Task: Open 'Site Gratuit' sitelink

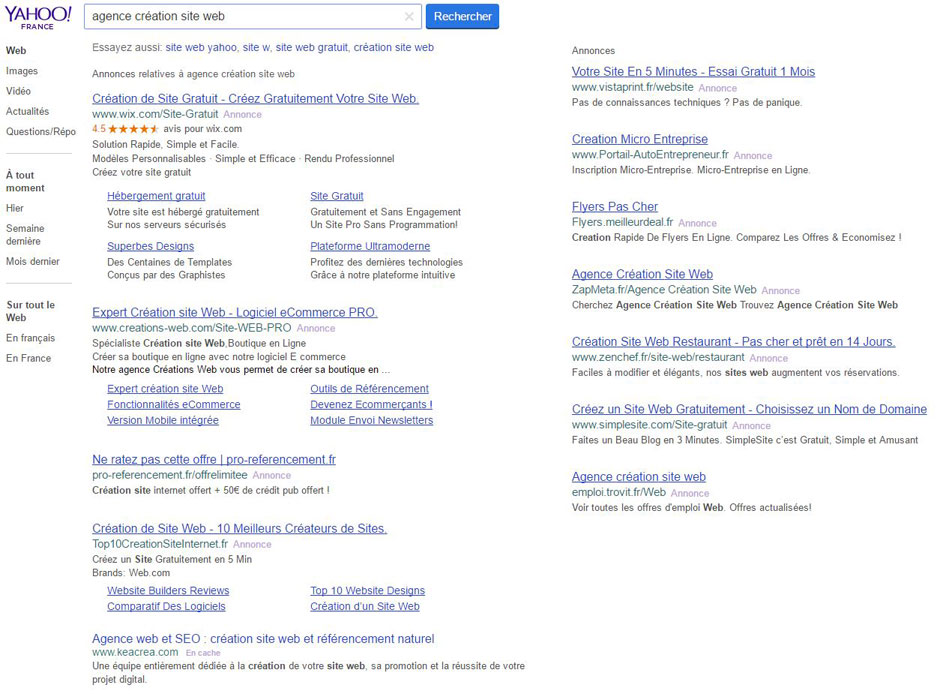Action: [x=336, y=196]
